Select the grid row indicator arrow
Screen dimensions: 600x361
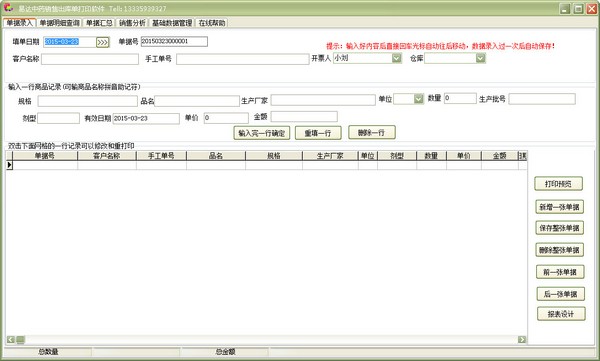click(x=10, y=165)
